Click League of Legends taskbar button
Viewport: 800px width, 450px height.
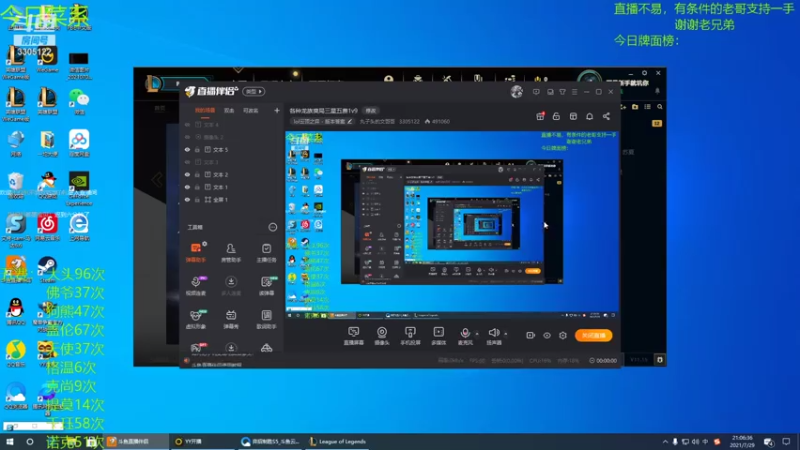click(338, 442)
